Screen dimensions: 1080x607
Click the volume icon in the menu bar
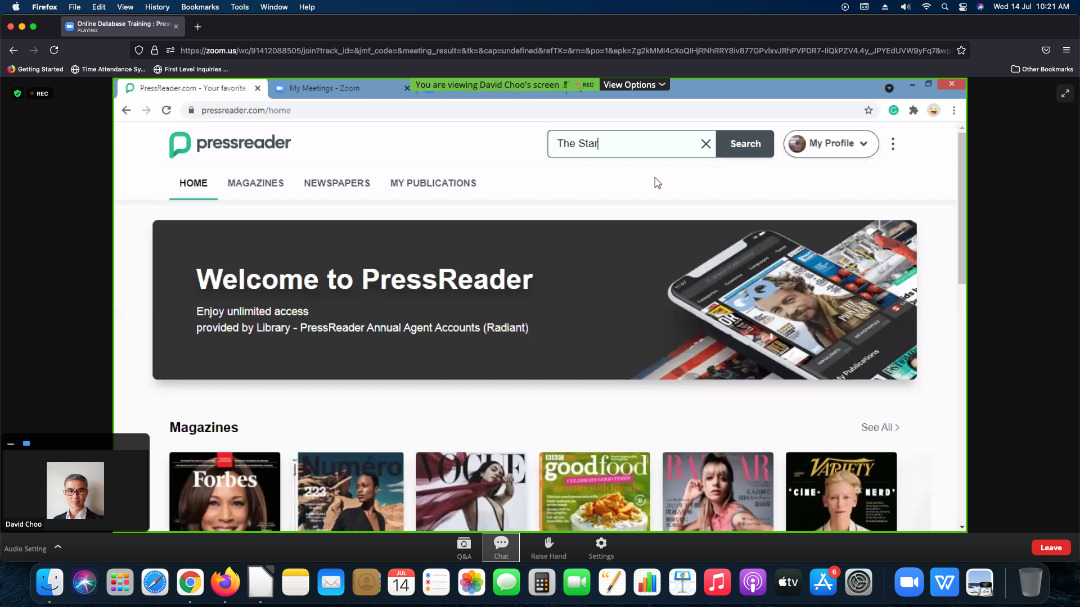coord(905,7)
